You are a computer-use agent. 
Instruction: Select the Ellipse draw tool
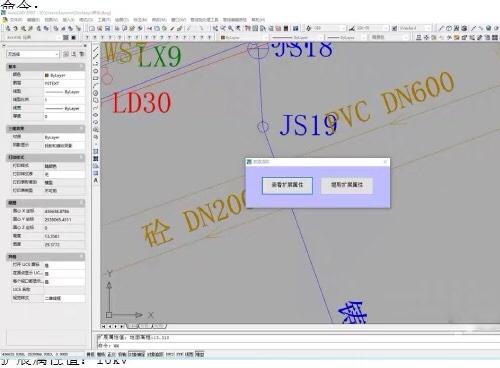pyautogui.click(x=96, y=115)
